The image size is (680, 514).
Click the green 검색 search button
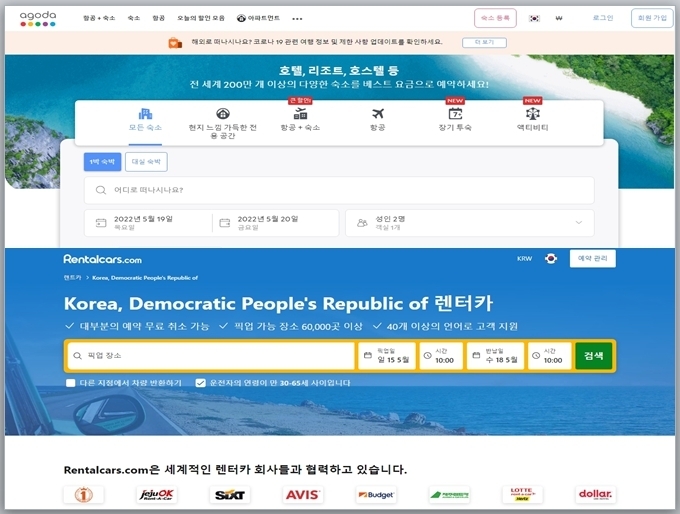point(594,356)
